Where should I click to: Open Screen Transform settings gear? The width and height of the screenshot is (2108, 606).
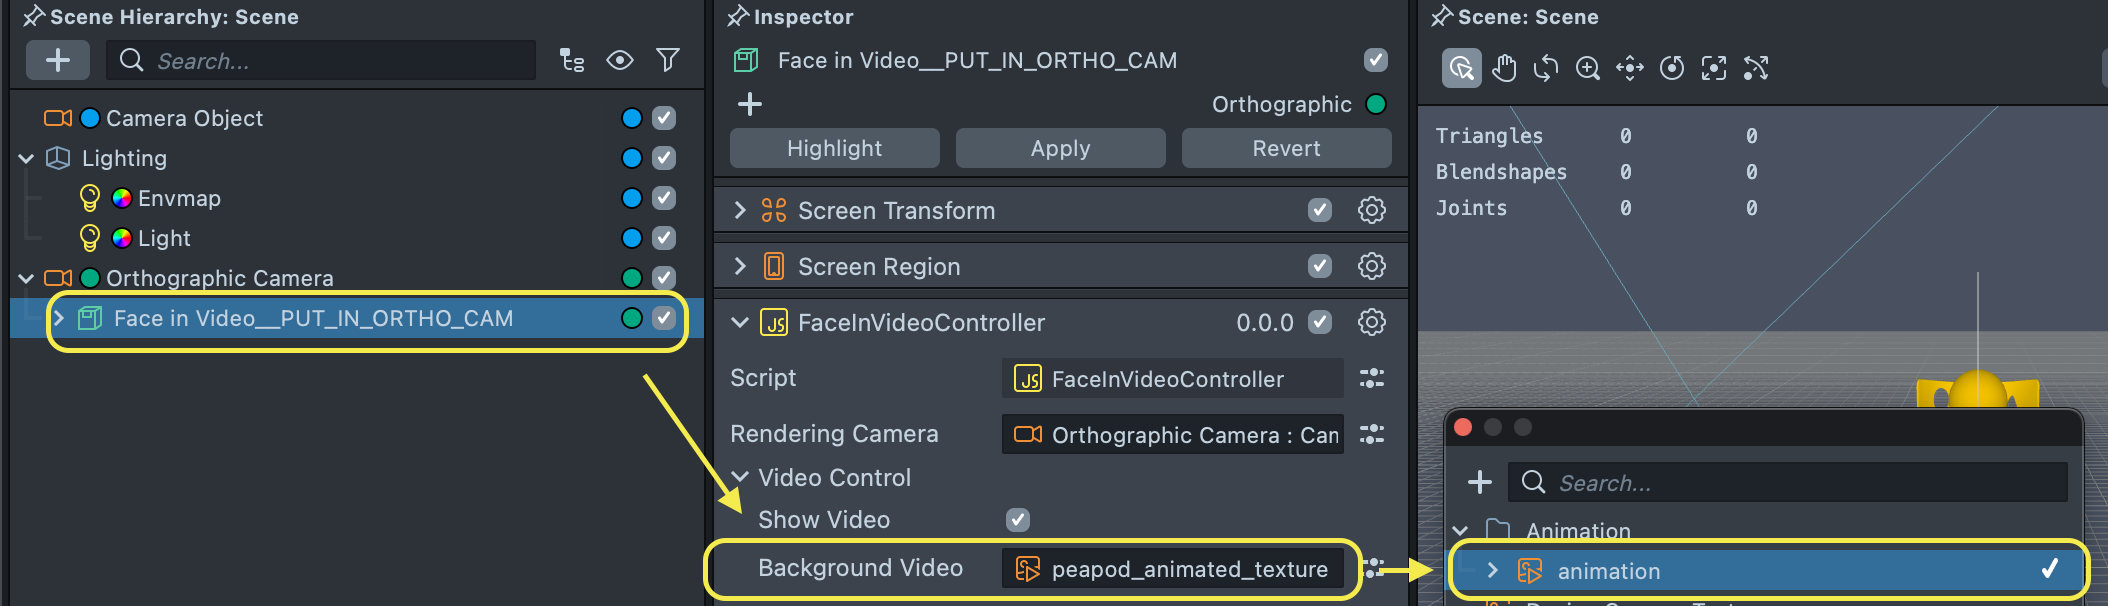(x=1371, y=210)
